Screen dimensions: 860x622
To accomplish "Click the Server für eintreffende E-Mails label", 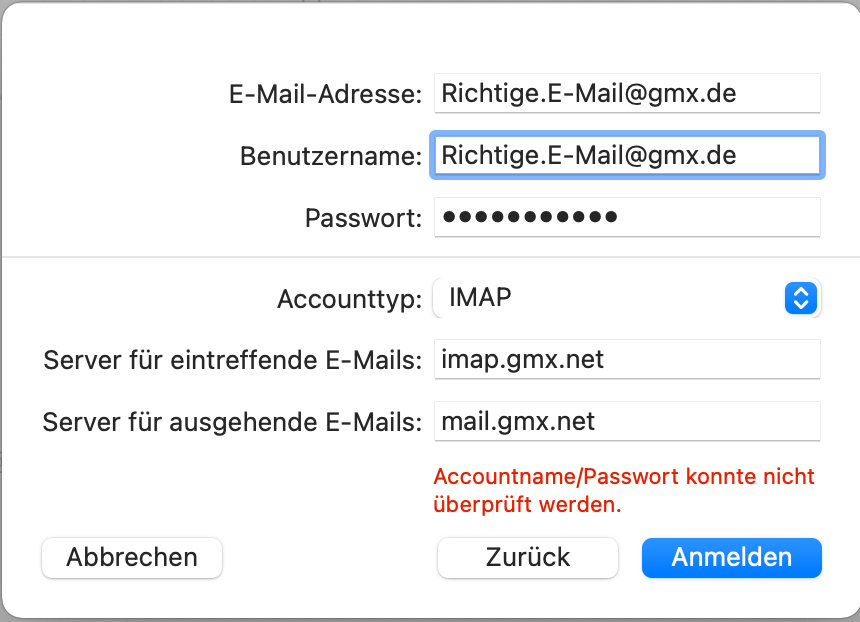I will (232, 360).
